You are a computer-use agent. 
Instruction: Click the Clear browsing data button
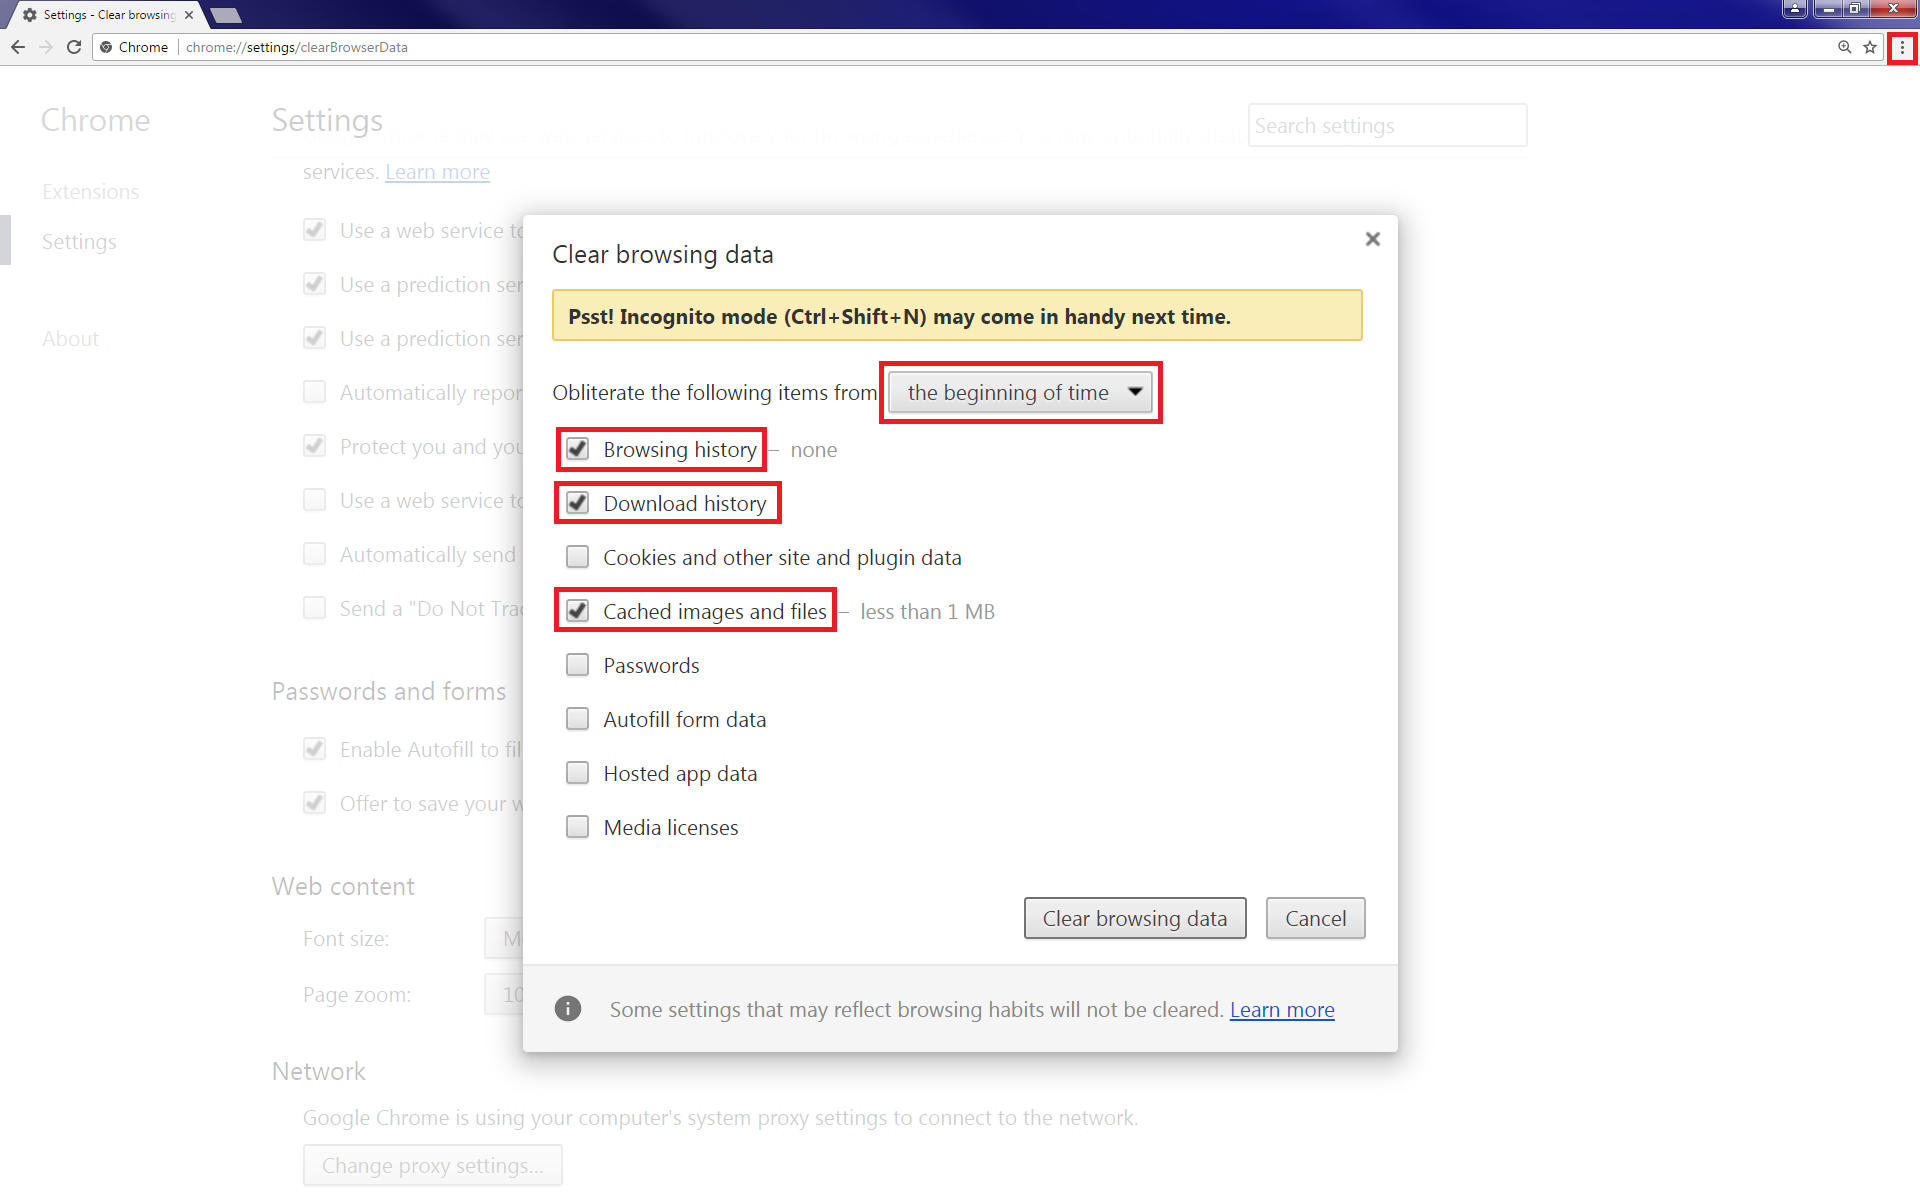[1135, 917]
